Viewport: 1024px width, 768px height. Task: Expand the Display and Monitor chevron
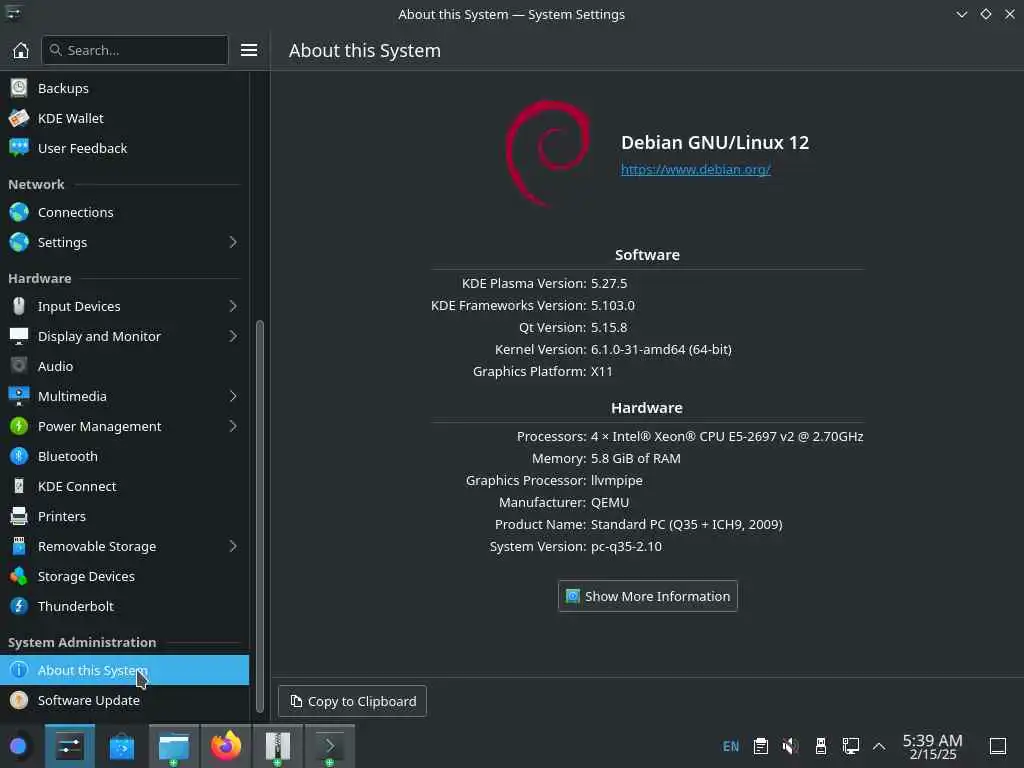click(x=233, y=336)
